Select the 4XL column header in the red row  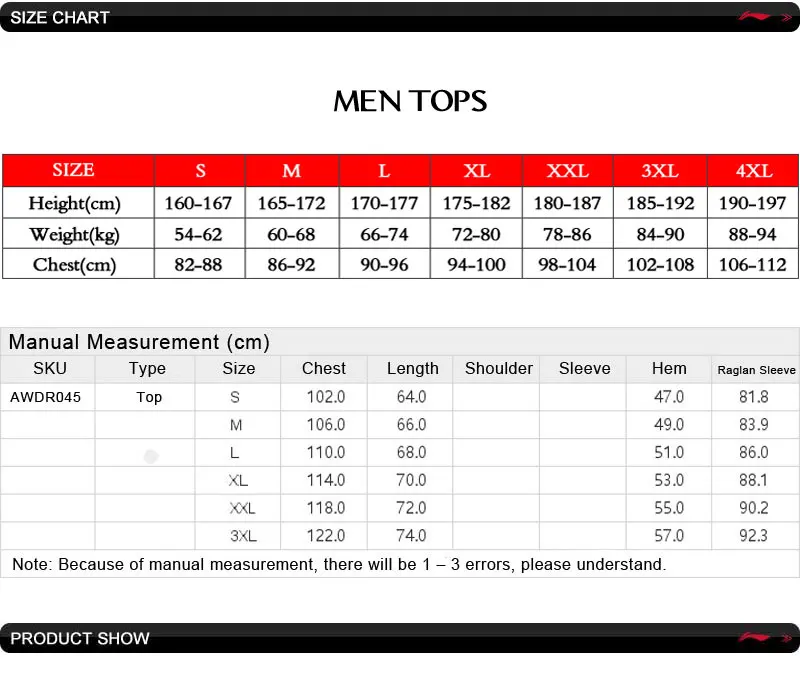pyautogui.click(x=754, y=170)
